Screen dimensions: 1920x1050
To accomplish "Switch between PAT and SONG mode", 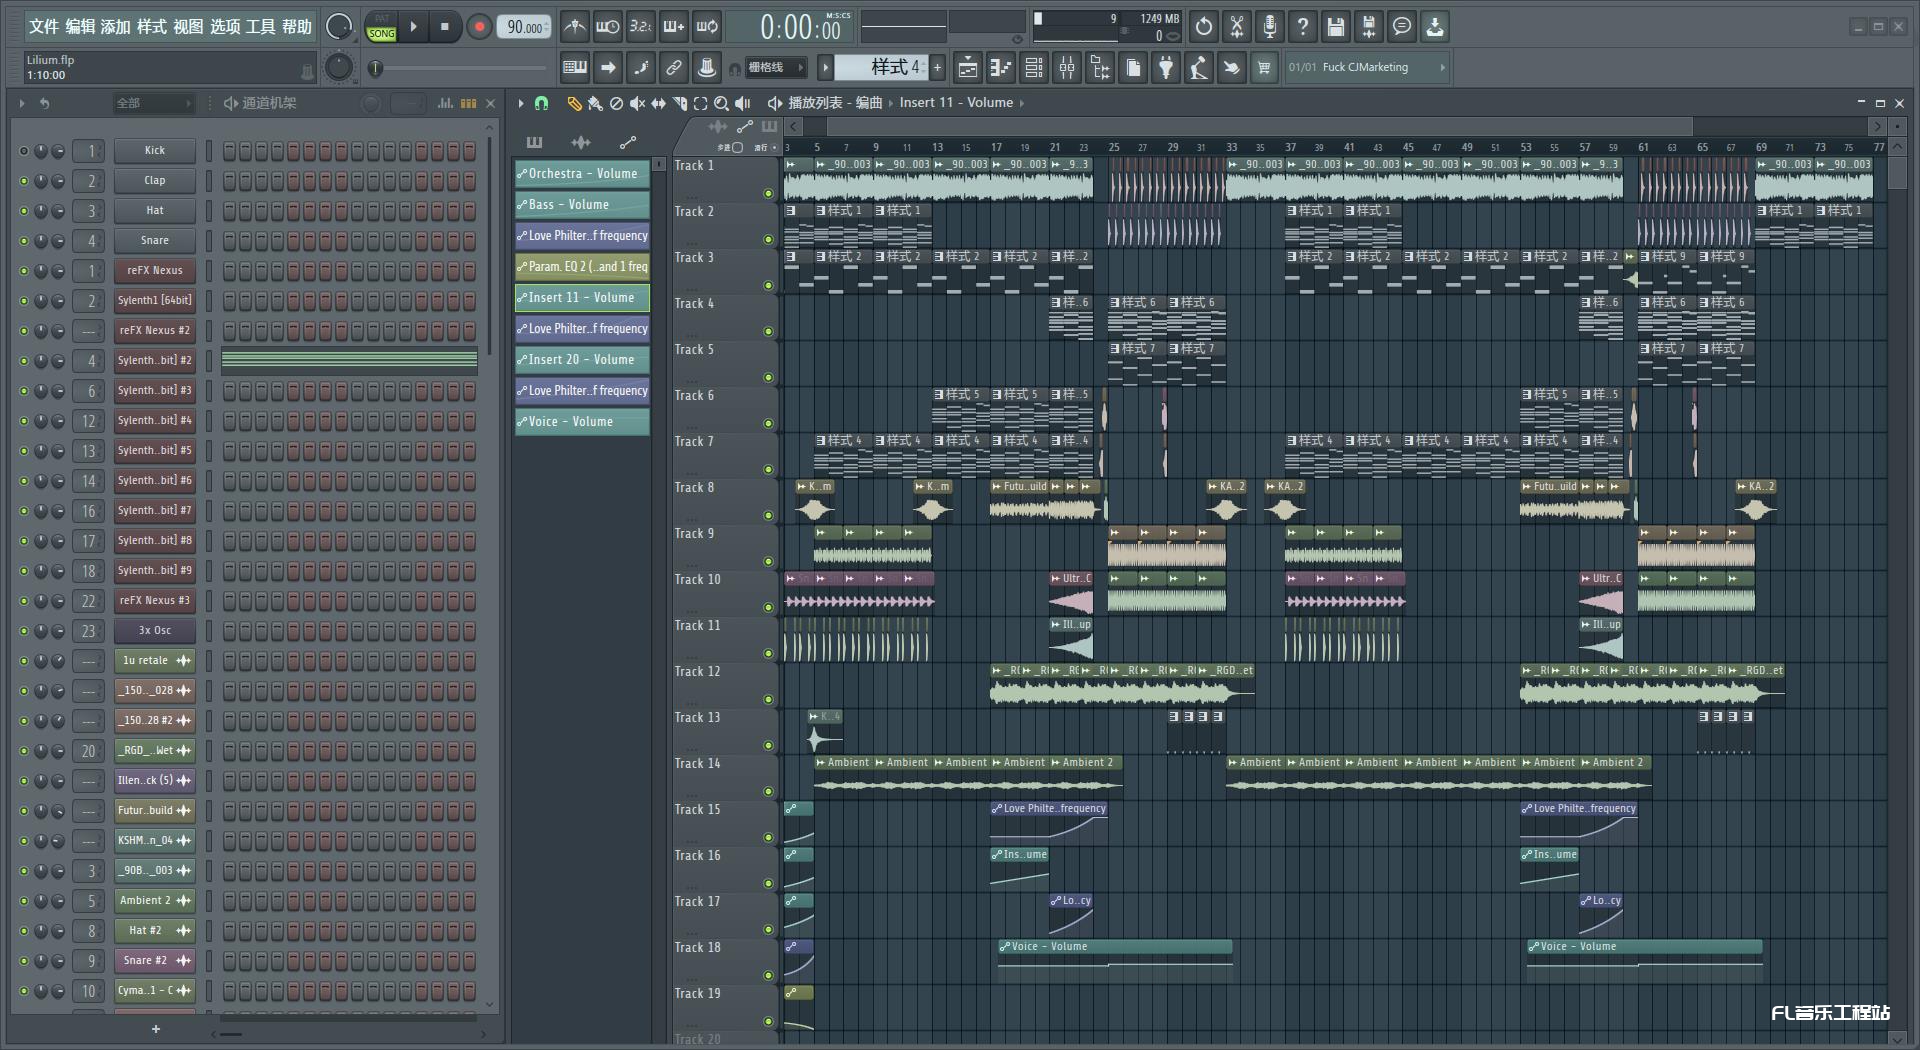I will [x=382, y=27].
